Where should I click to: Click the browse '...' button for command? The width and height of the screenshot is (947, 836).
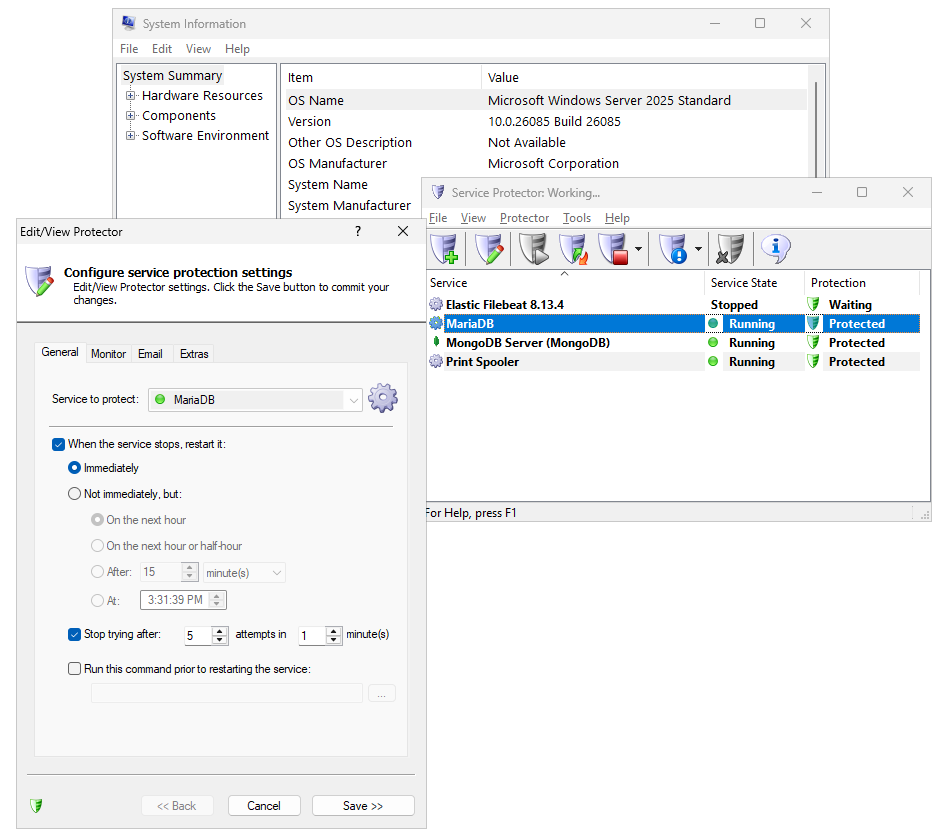(381, 693)
